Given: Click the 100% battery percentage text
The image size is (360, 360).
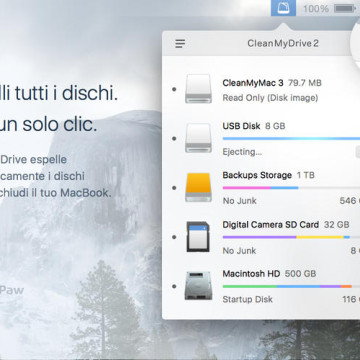Looking at the screenshot, I should (x=316, y=9).
